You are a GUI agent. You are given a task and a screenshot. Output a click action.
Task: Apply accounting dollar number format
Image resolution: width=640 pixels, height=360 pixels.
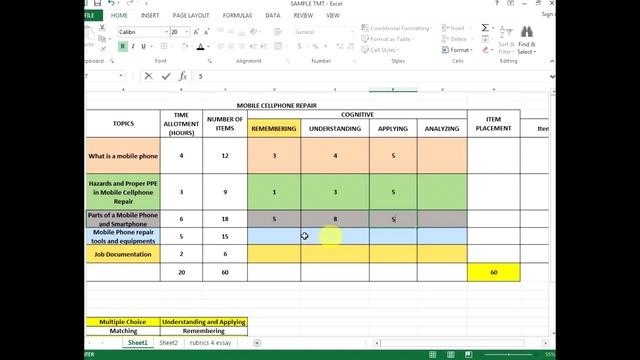299,46
